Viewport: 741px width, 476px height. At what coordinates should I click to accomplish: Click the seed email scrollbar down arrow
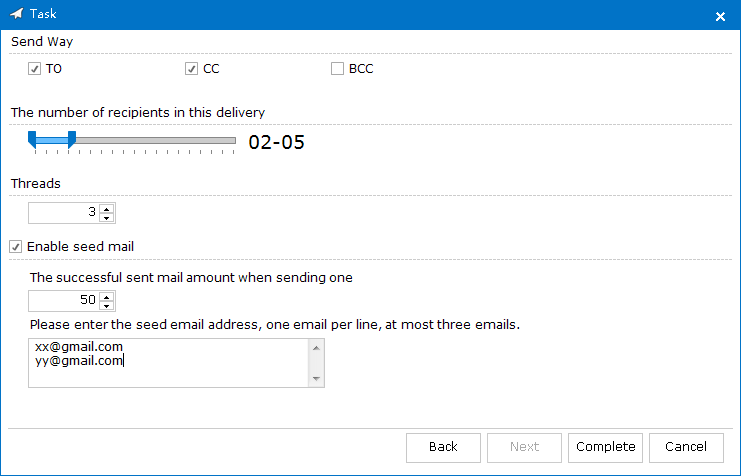pos(317,379)
